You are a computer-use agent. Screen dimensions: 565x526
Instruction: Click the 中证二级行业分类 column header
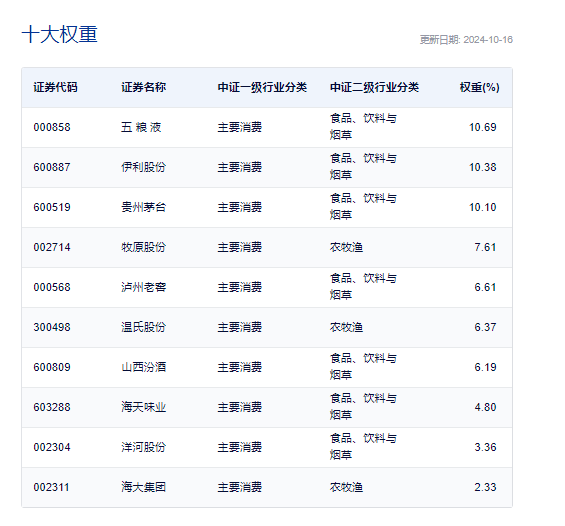coord(374,87)
